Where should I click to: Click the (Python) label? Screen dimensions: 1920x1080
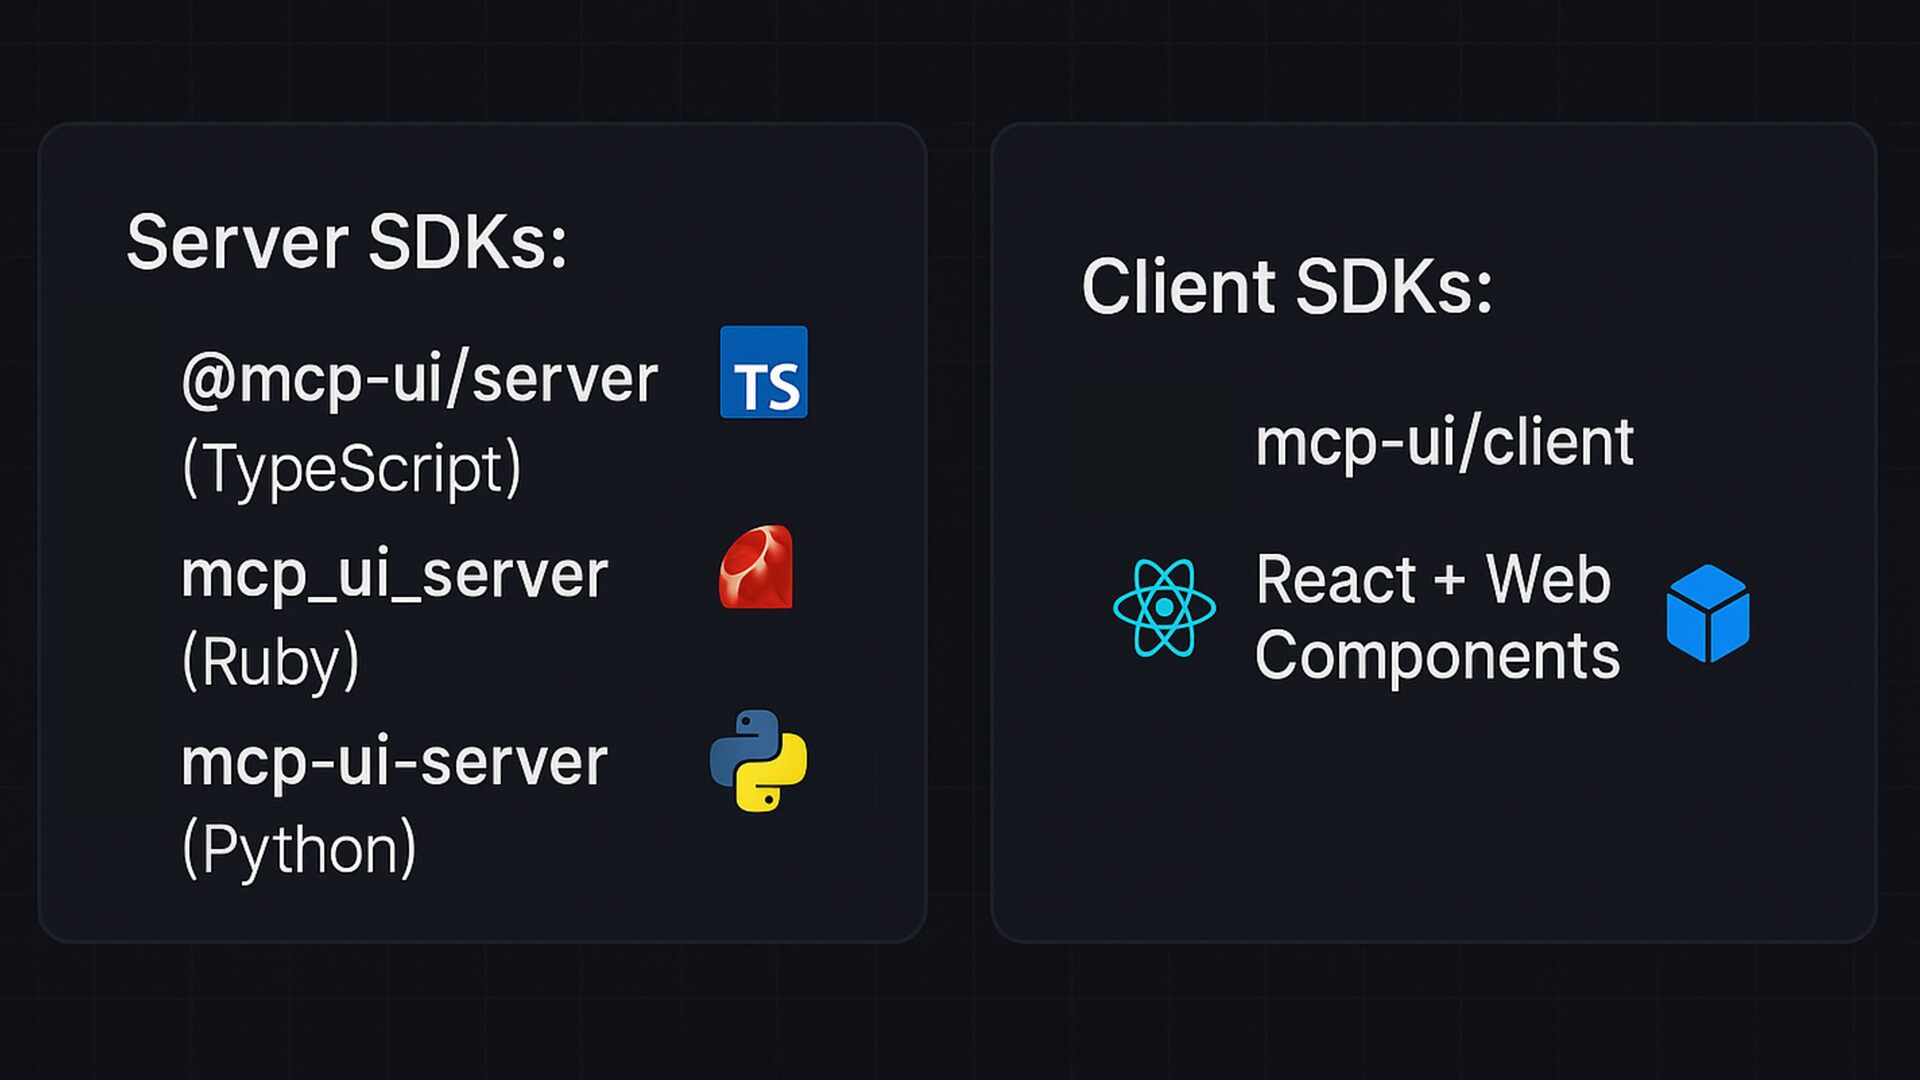(x=298, y=849)
